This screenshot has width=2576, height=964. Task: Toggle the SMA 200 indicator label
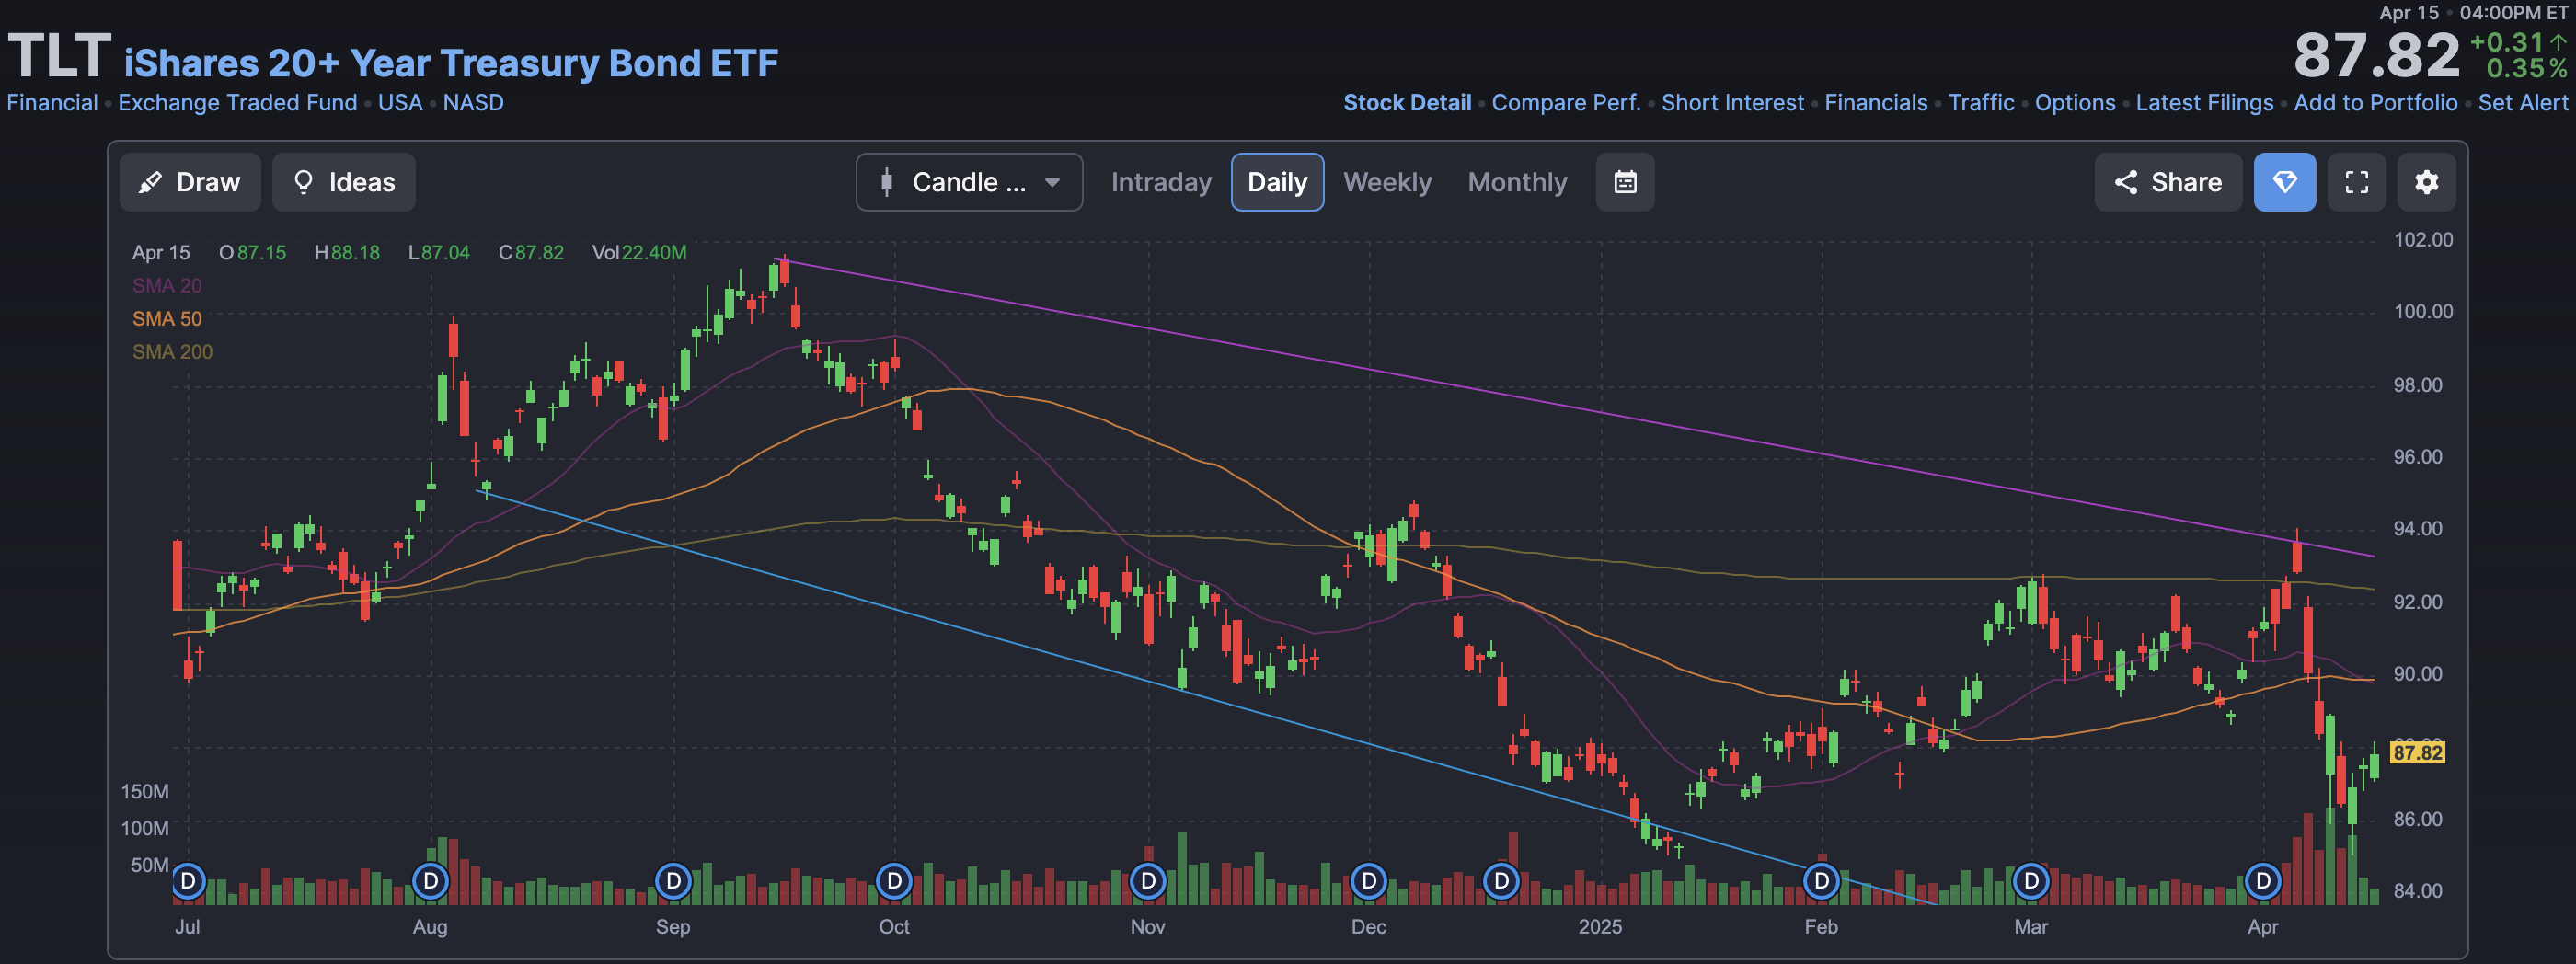click(172, 352)
